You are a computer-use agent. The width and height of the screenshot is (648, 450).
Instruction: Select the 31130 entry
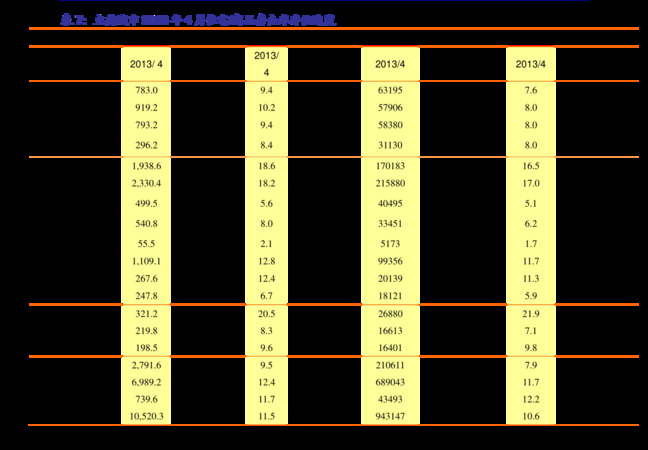(x=390, y=145)
